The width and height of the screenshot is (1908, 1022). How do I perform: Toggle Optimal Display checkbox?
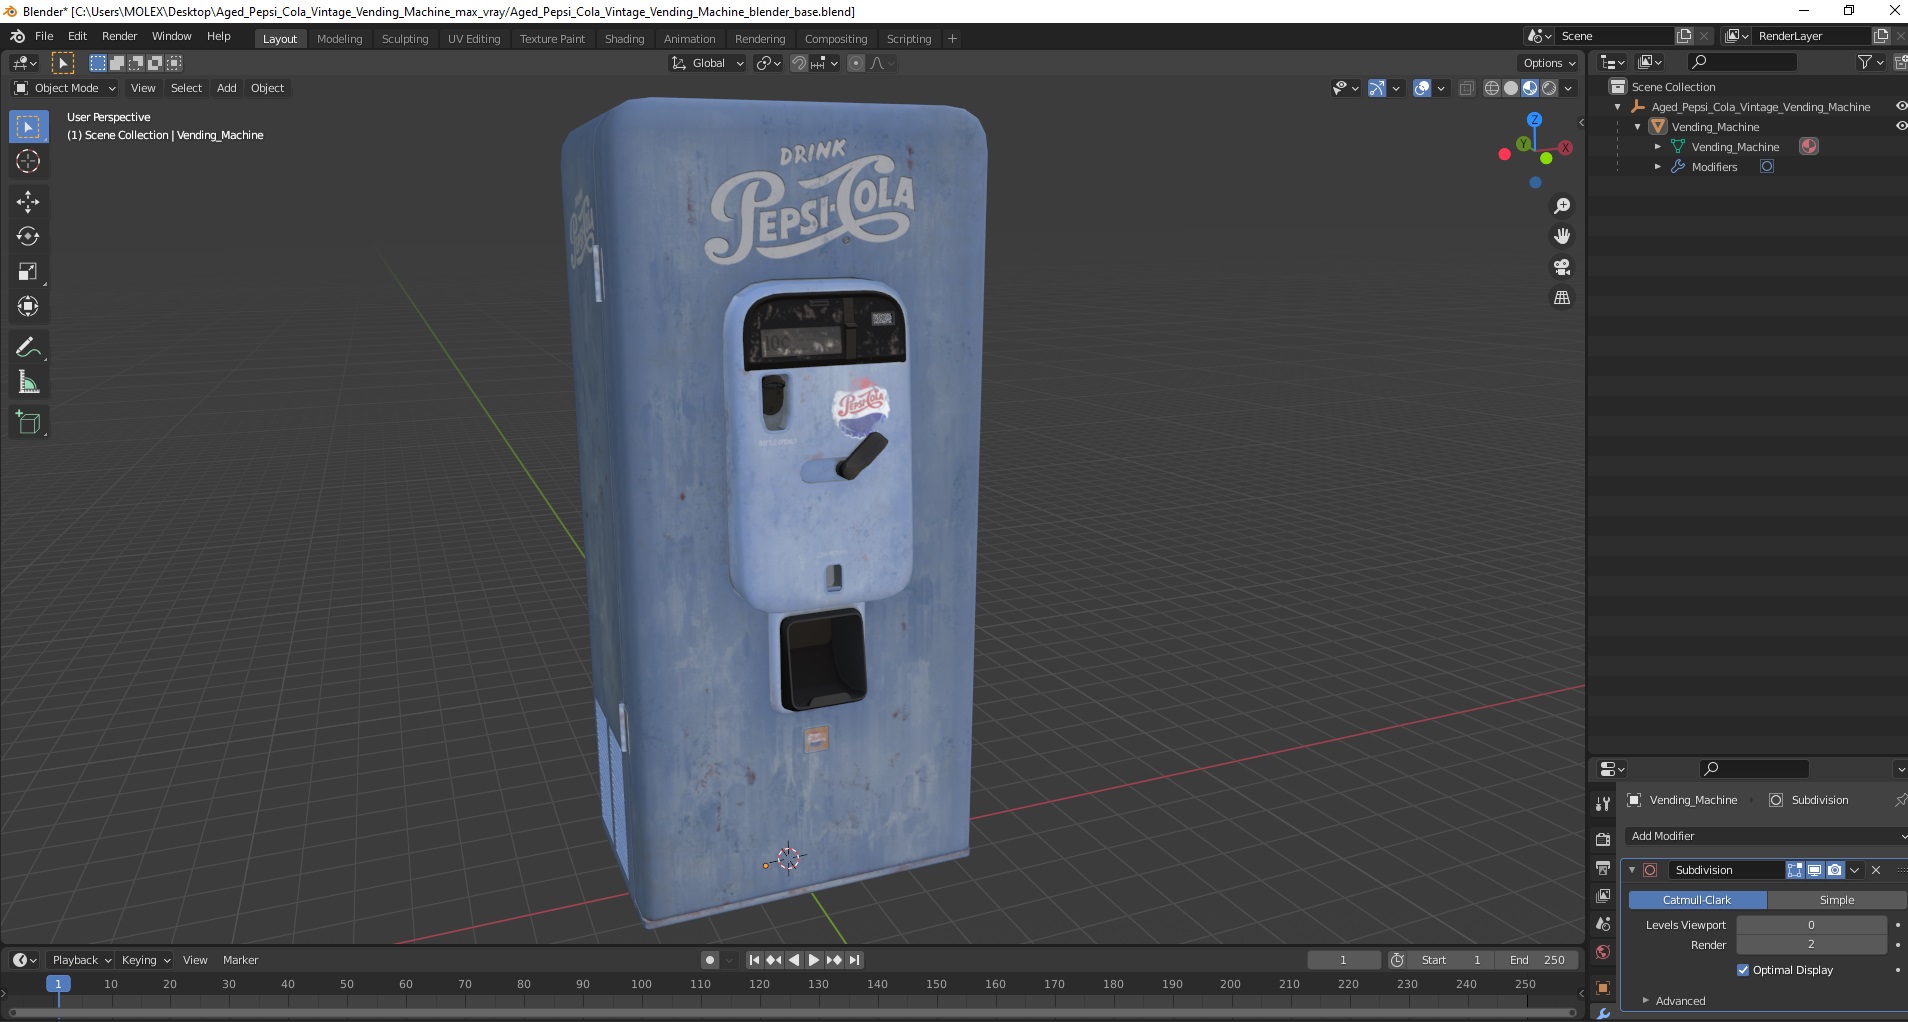(1743, 970)
